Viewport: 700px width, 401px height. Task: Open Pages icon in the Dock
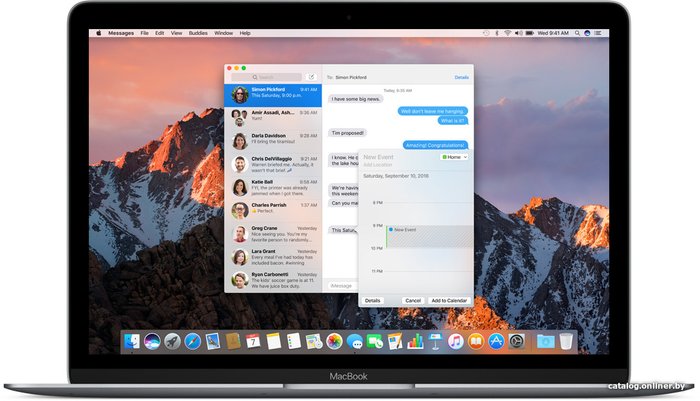(x=395, y=342)
